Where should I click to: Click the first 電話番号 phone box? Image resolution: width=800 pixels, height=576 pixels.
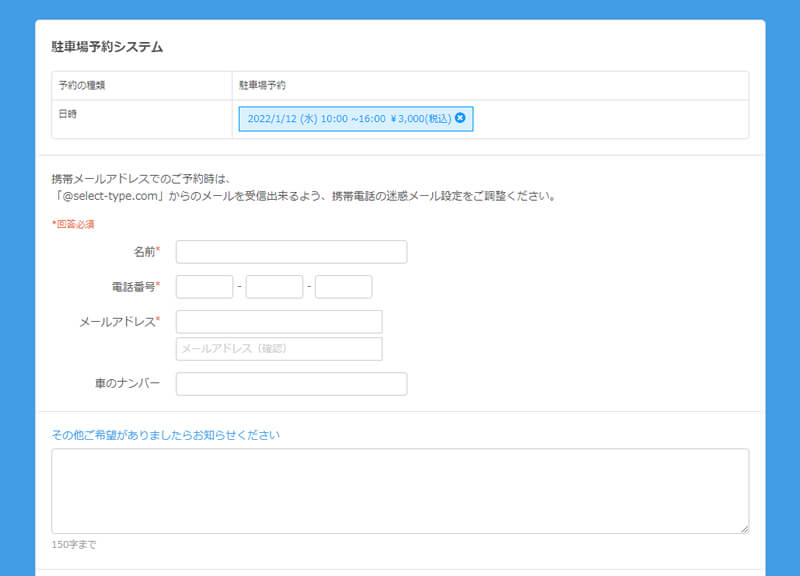coord(204,287)
